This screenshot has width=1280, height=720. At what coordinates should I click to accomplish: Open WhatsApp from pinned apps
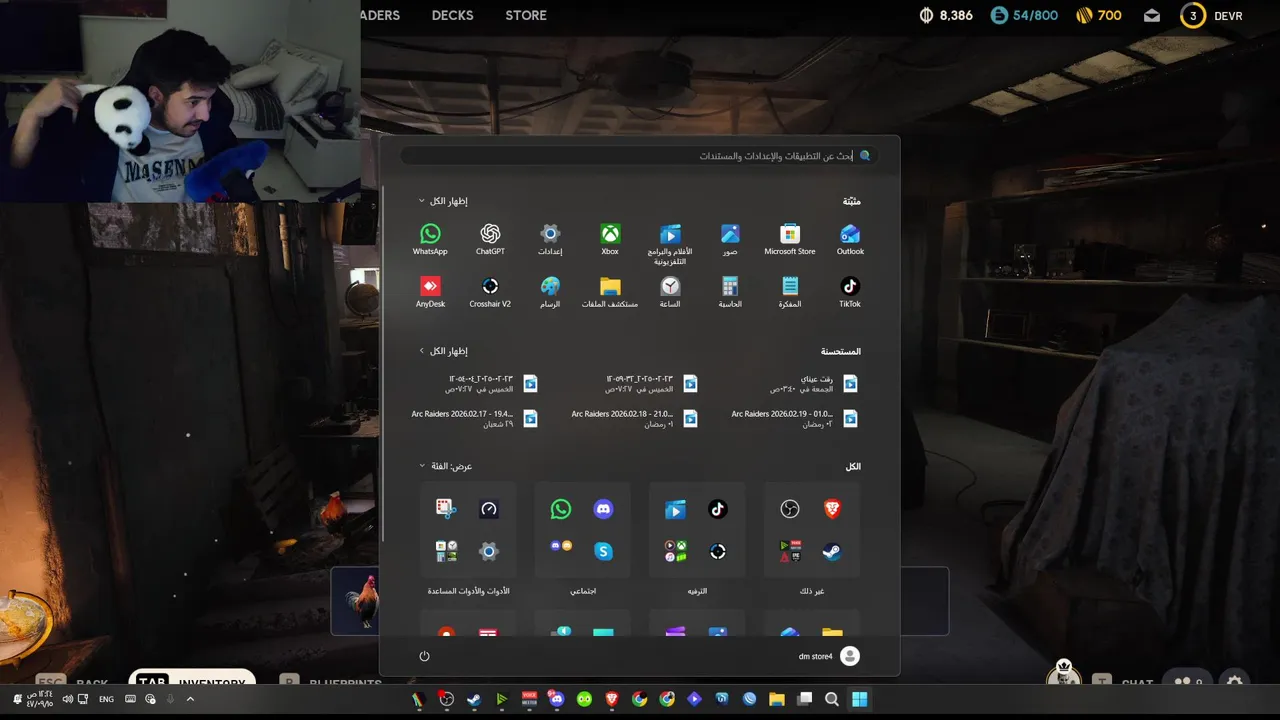(x=430, y=239)
